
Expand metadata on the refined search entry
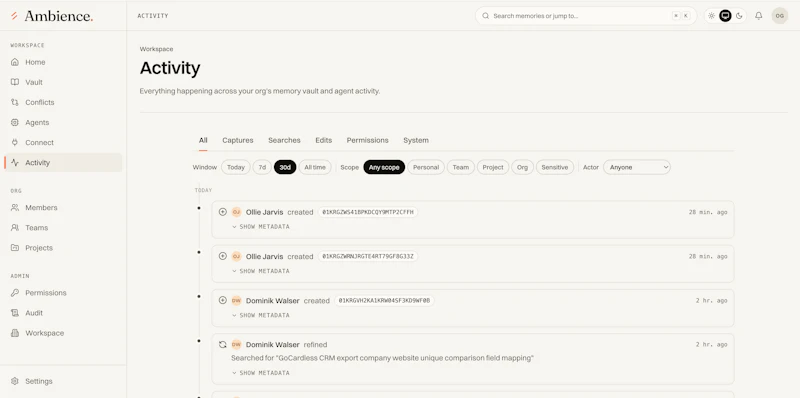click(261, 373)
